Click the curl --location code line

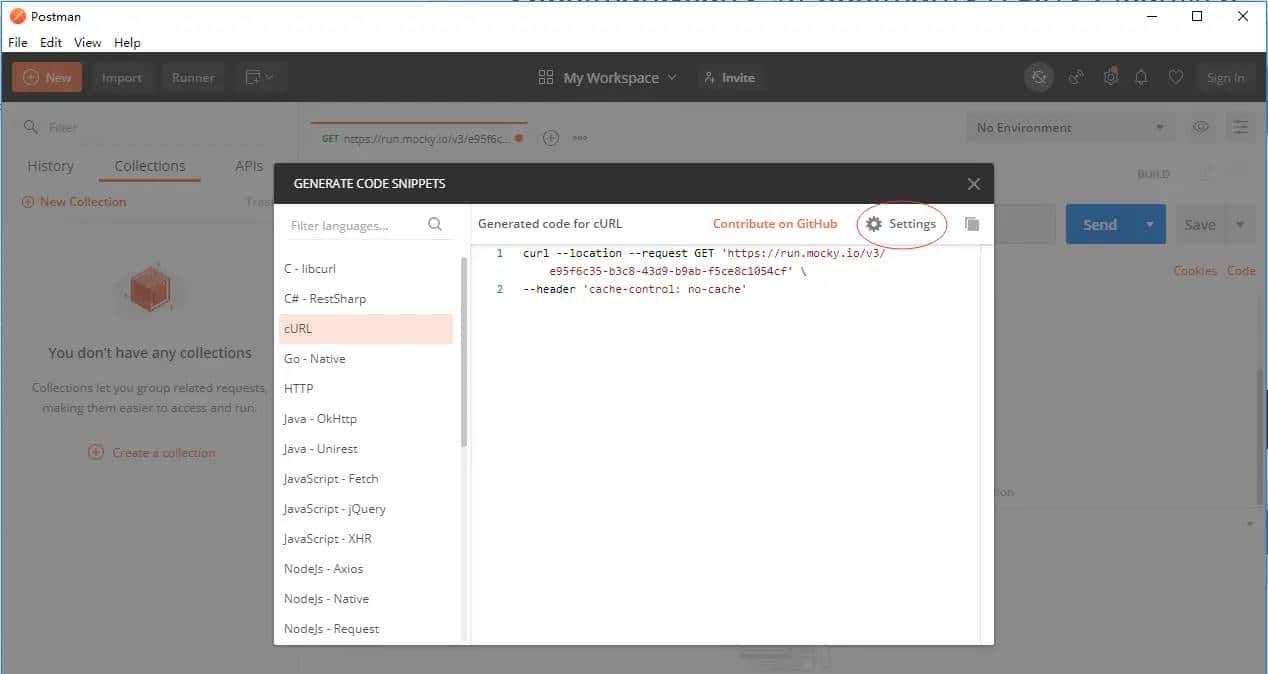(704, 262)
